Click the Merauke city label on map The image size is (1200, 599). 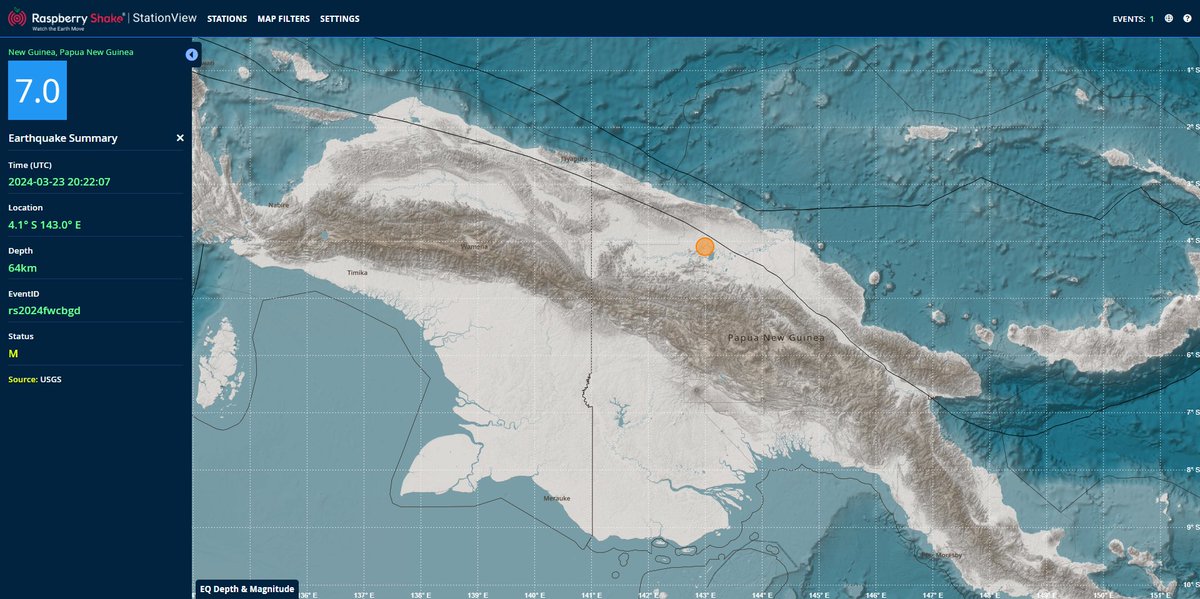556,497
